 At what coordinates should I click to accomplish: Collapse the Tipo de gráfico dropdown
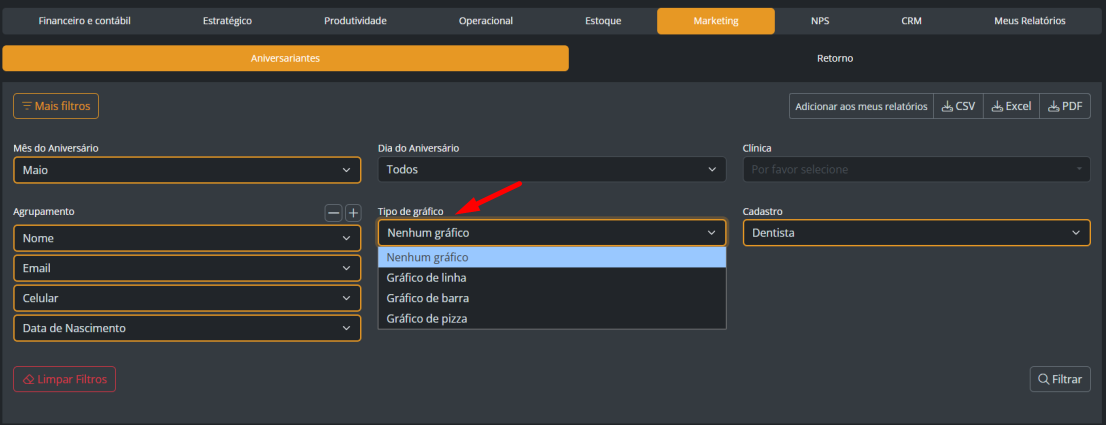[552, 233]
